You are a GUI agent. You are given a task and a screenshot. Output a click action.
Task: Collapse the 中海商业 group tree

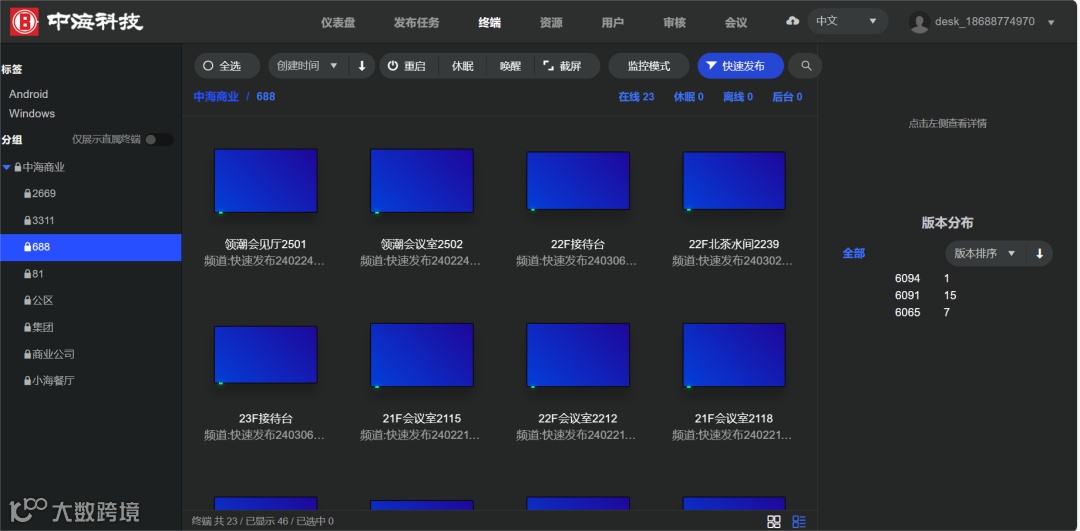coord(7,167)
